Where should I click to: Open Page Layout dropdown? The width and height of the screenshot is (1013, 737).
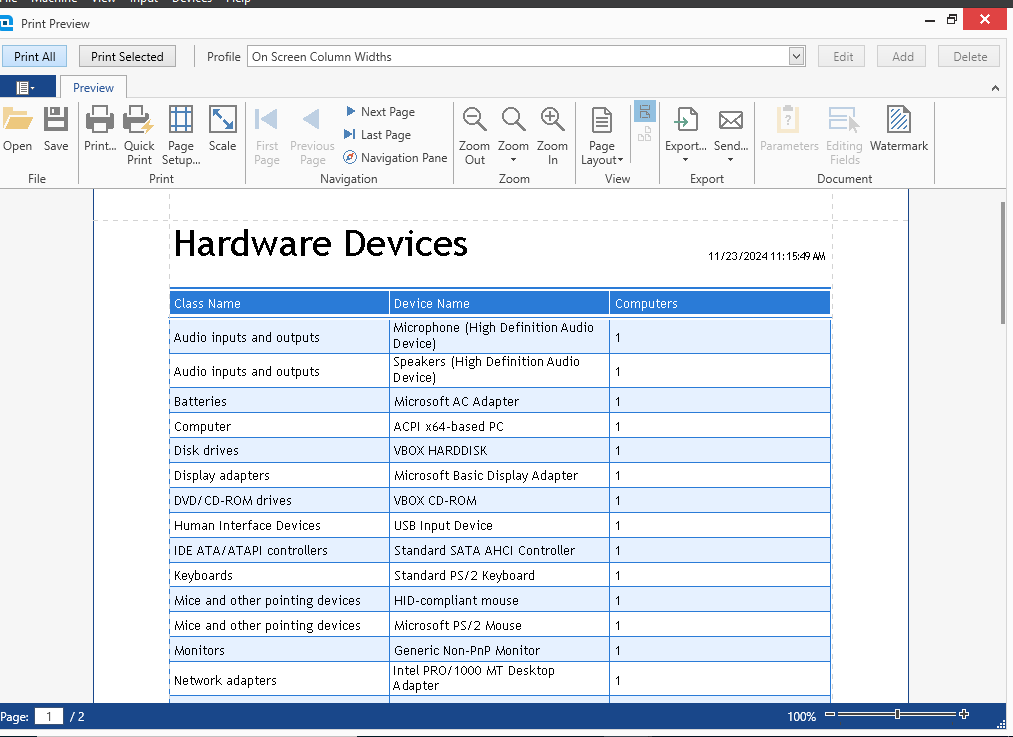(x=601, y=135)
